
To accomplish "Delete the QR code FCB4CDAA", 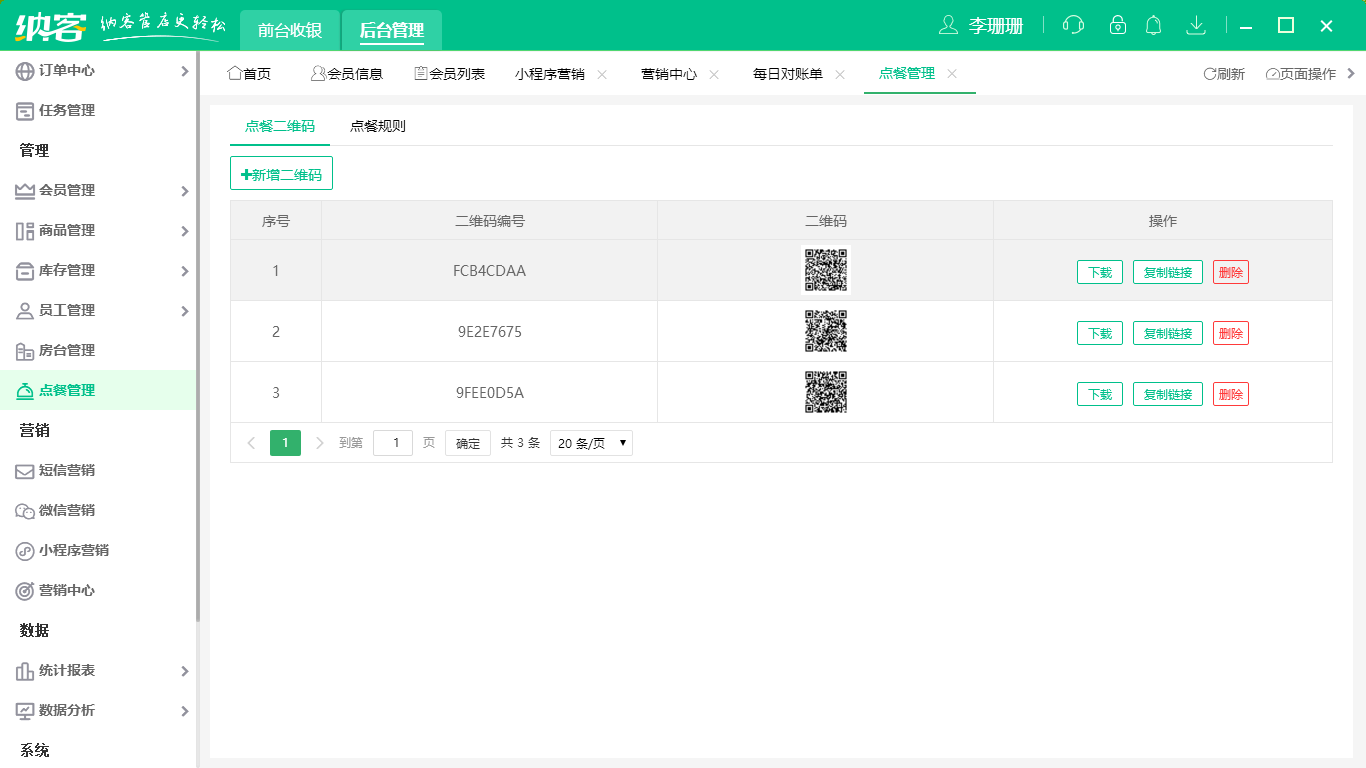I will (1230, 271).
